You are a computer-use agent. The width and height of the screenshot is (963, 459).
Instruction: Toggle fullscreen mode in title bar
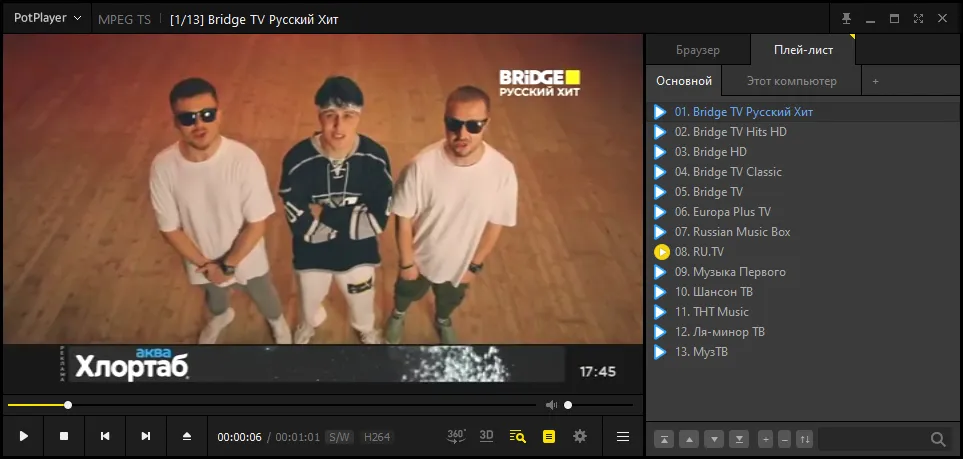point(918,18)
